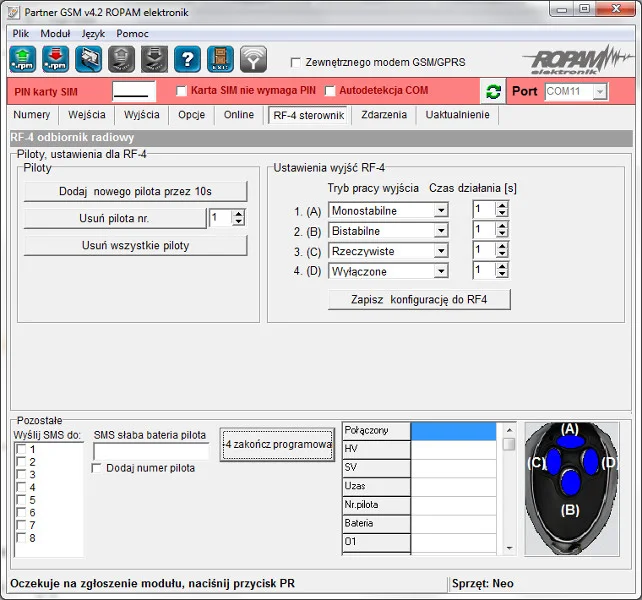This screenshot has width=642, height=600.
Task: Click the red download .rpm file icon
Action: tap(56, 60)
